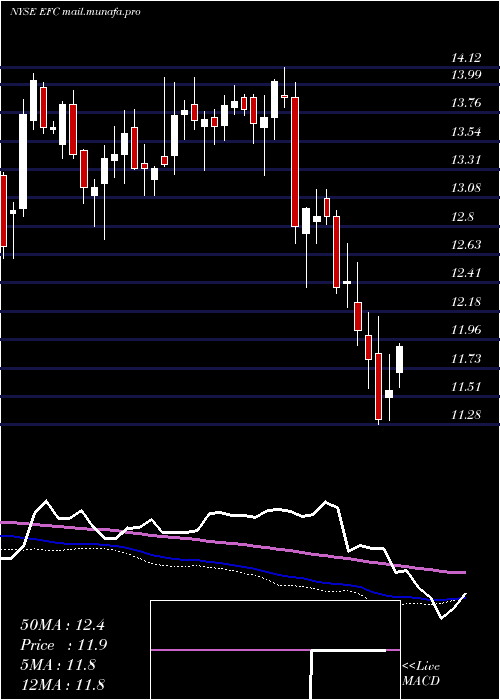Click the <<Live MACD label
The width and height of the screenshot is (500, 700).
pos(421,674)
